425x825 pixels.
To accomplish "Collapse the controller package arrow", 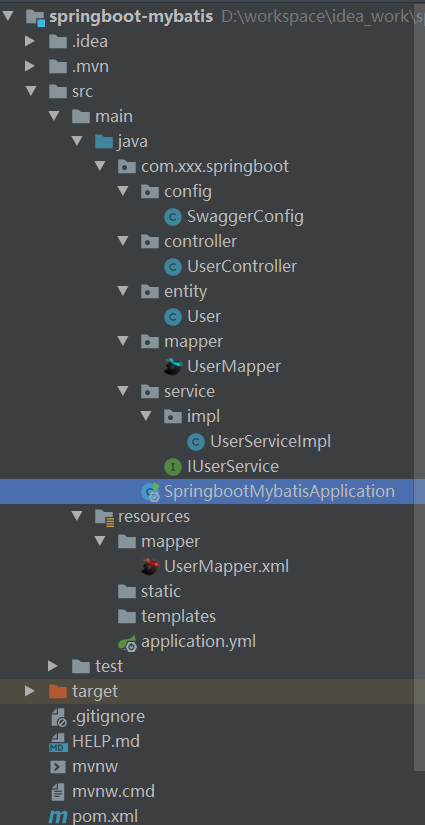I will click(123, 241).
